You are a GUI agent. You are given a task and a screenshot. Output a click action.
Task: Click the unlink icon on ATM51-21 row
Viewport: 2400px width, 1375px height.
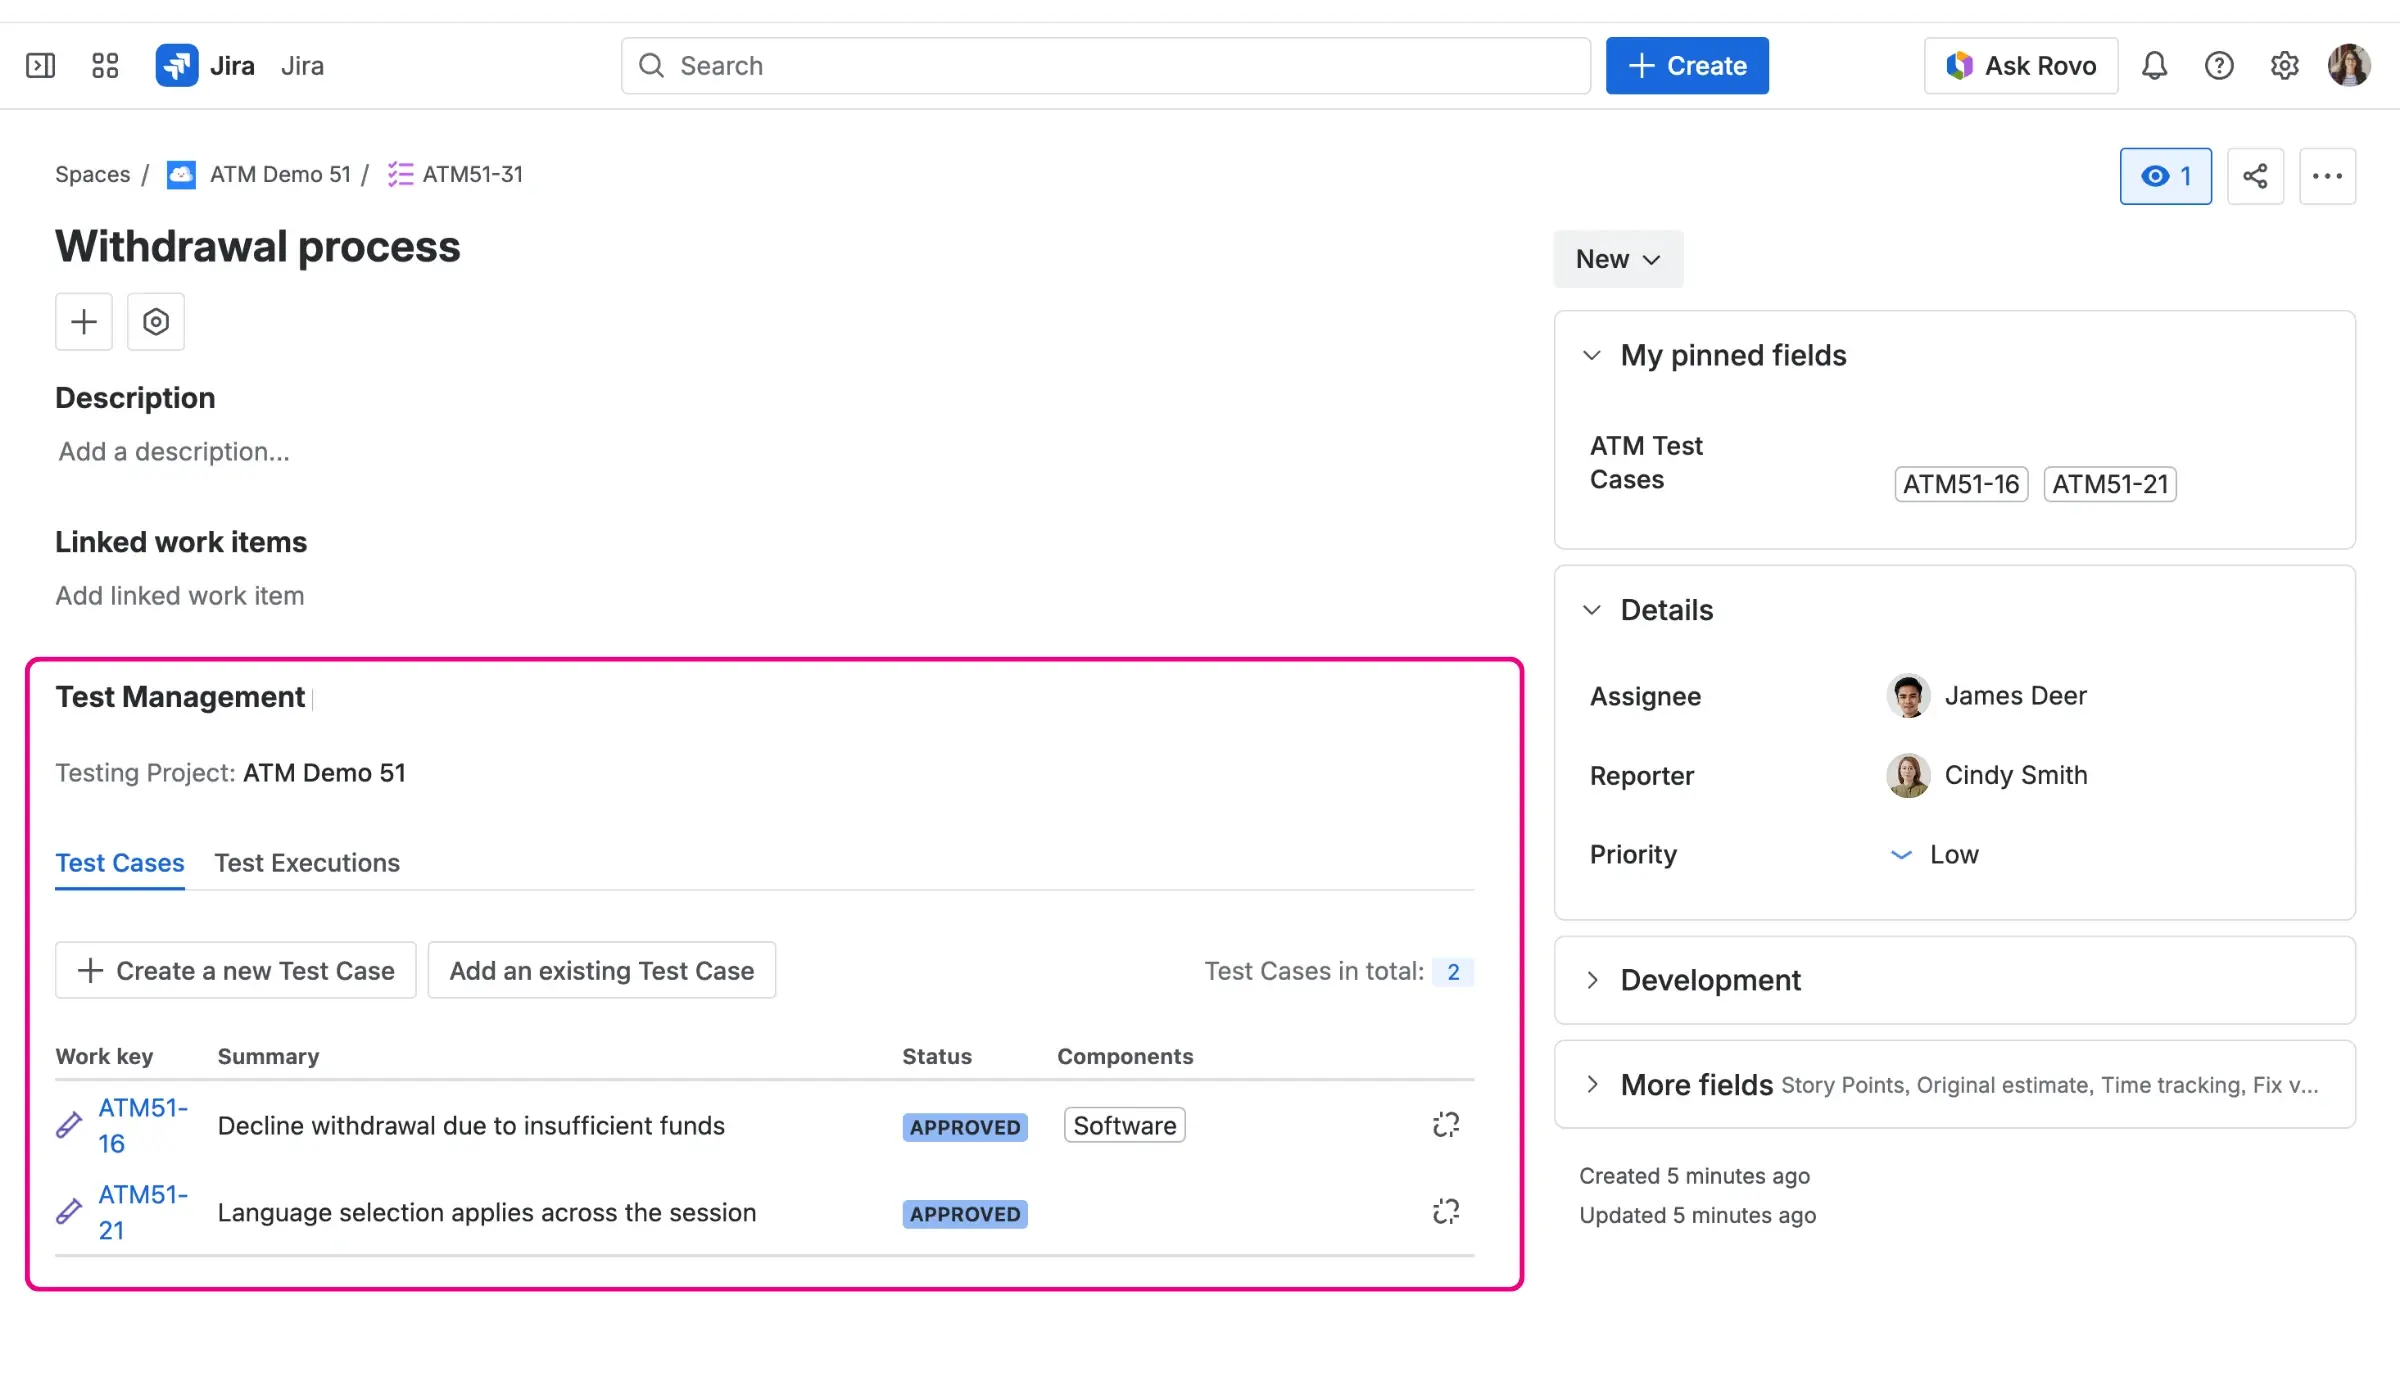pyautogui.click(x=1445, y=1211)
